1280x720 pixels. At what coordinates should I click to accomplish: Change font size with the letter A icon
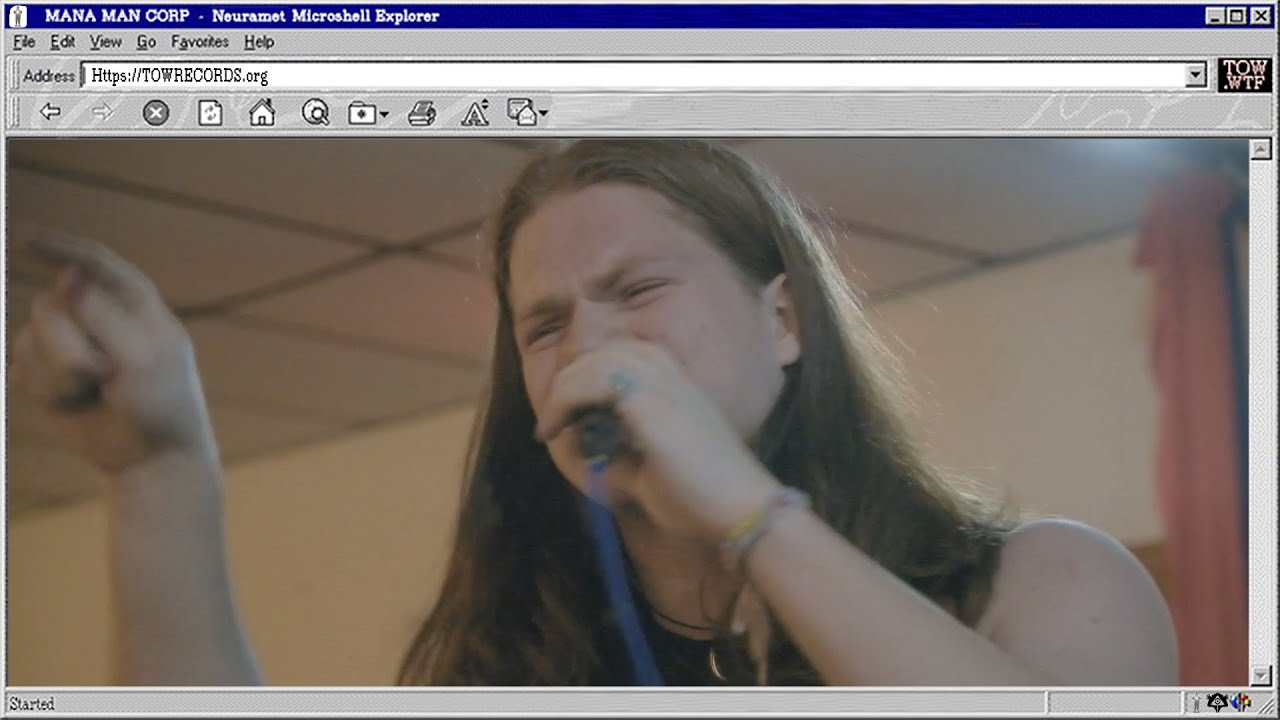(475, 113)
